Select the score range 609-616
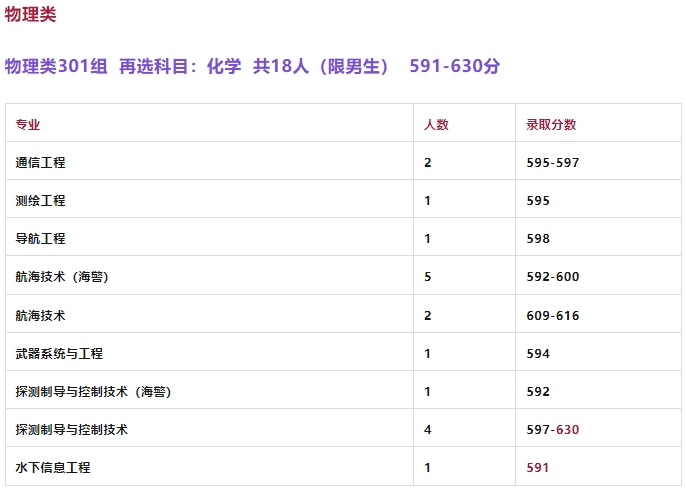Viewport: 686px width, 488px height. (552, 315)
